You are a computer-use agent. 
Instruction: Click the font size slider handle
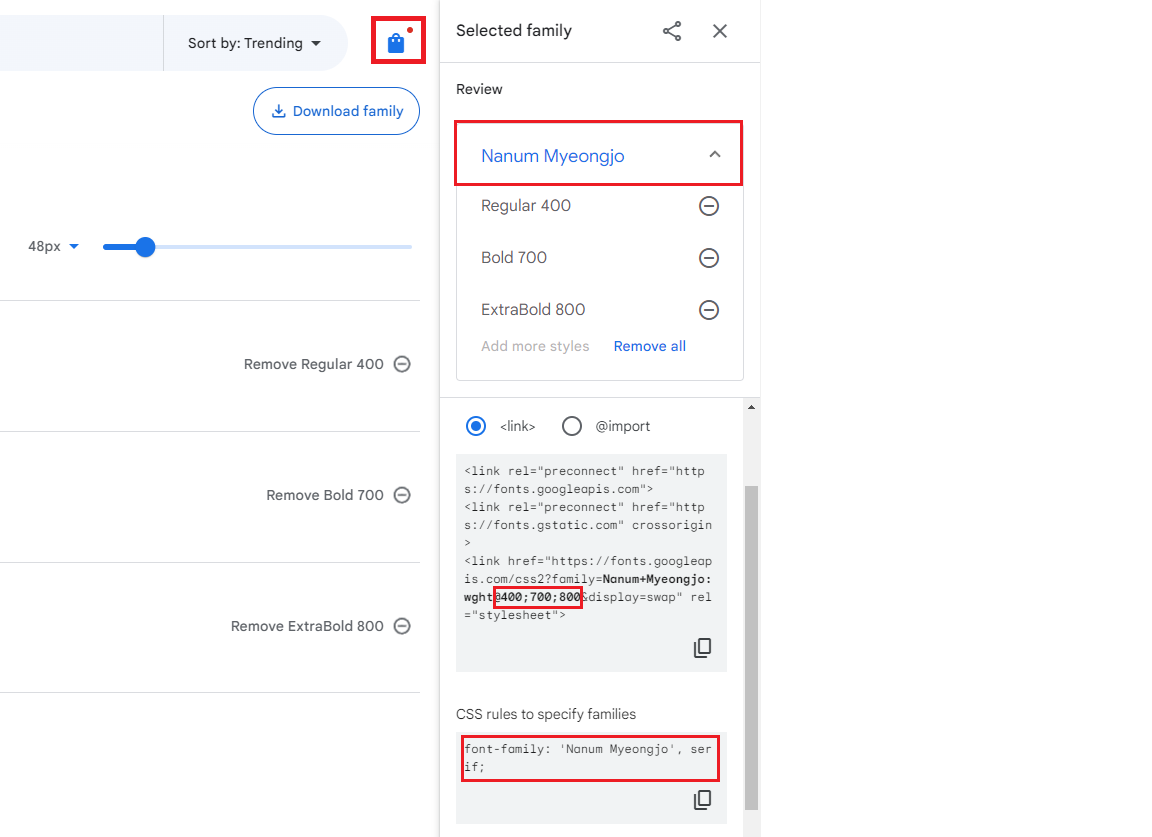coord(145,247)
